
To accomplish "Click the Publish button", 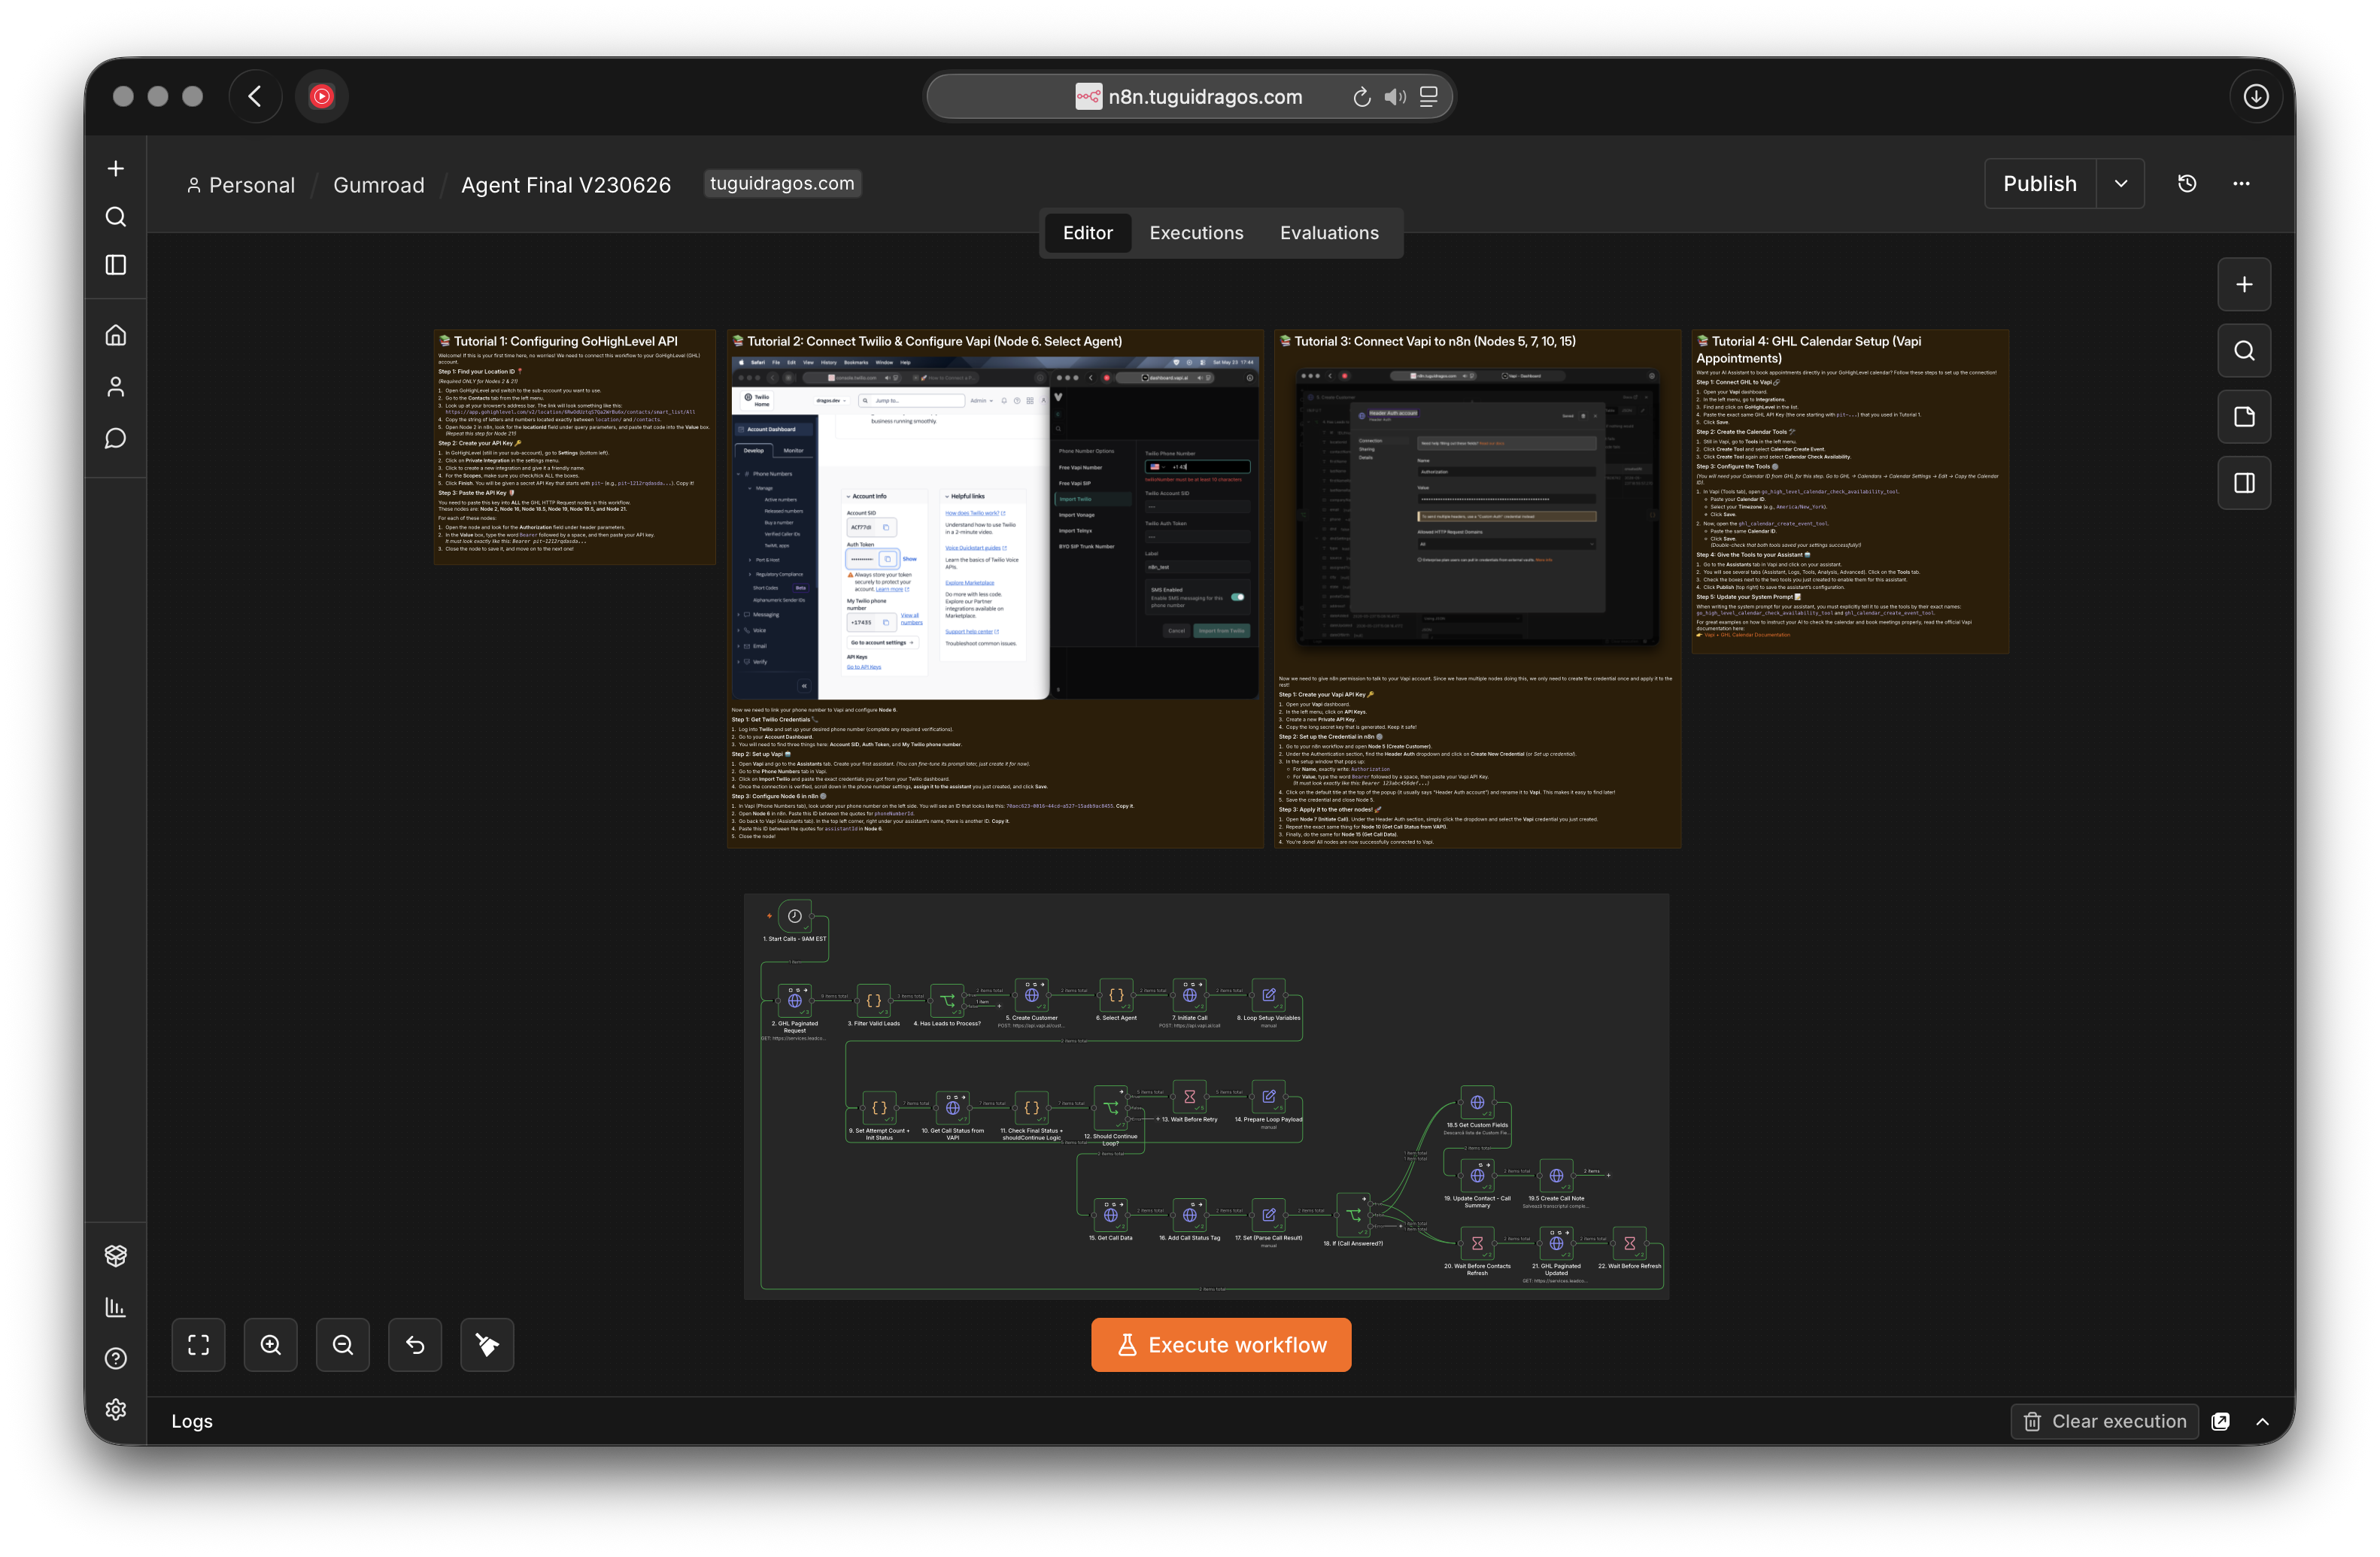I will click(x=2040, y=183).
